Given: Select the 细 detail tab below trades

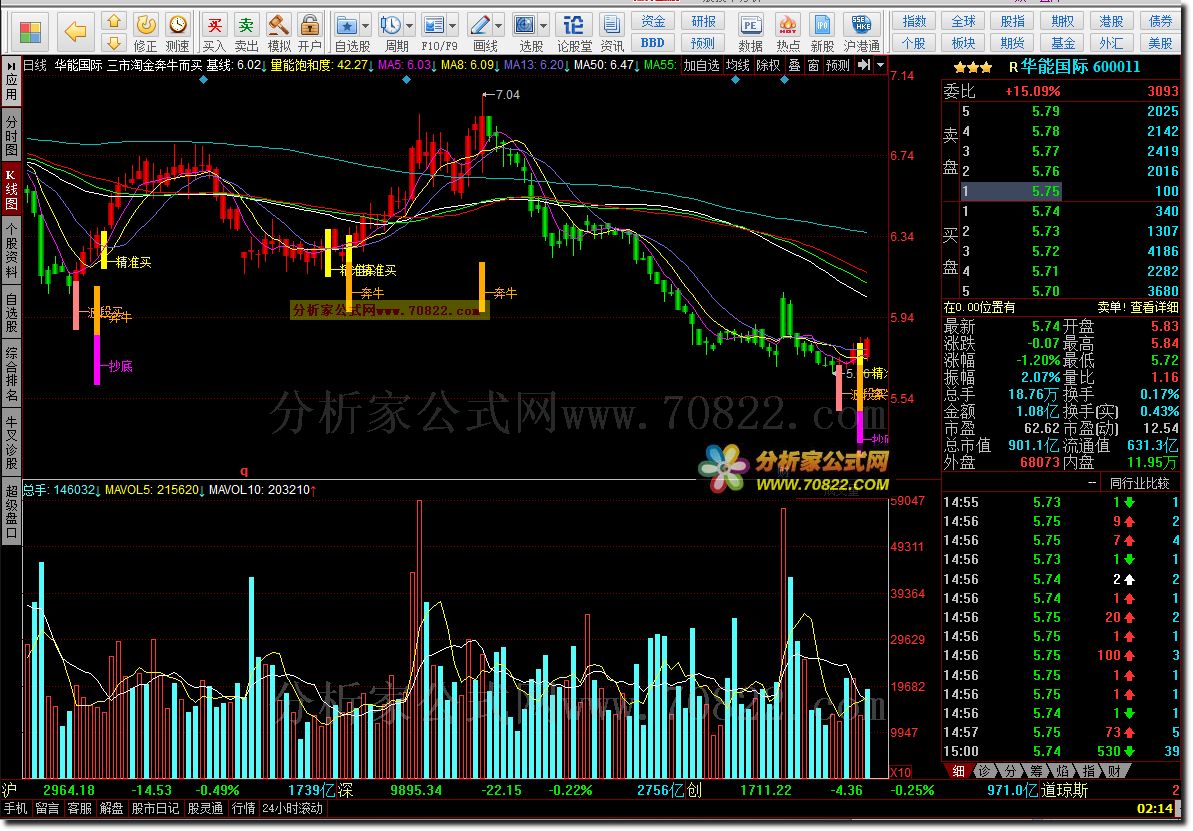Looking at the screenshot, I should click(x=958, y=771).
